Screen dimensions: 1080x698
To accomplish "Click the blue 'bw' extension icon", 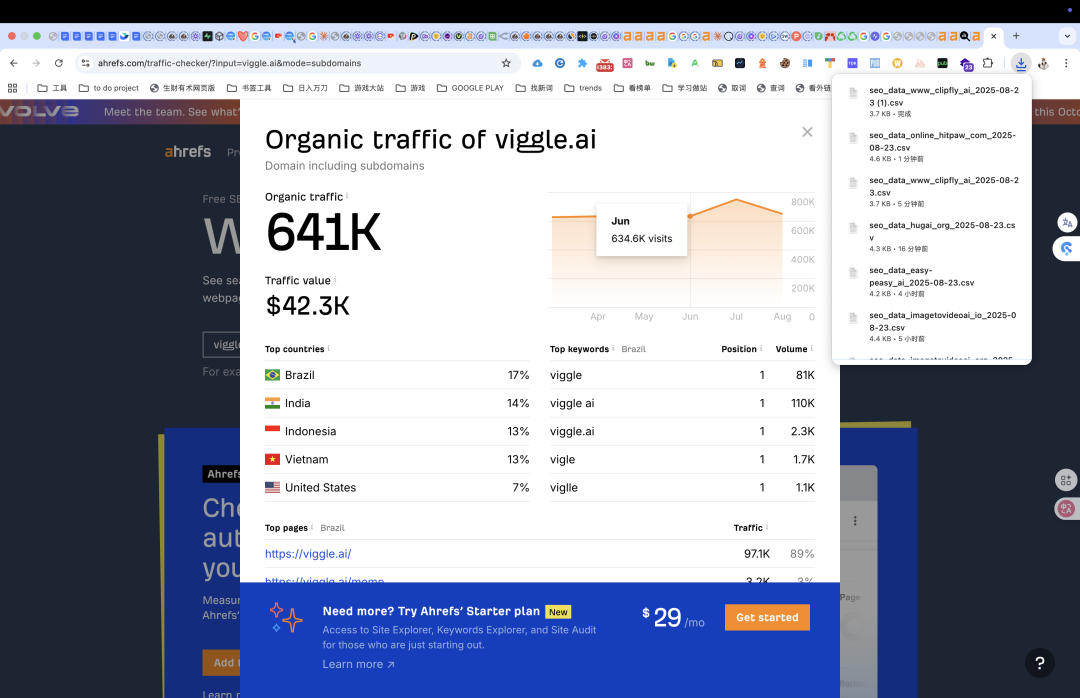I will coord(650,63).
